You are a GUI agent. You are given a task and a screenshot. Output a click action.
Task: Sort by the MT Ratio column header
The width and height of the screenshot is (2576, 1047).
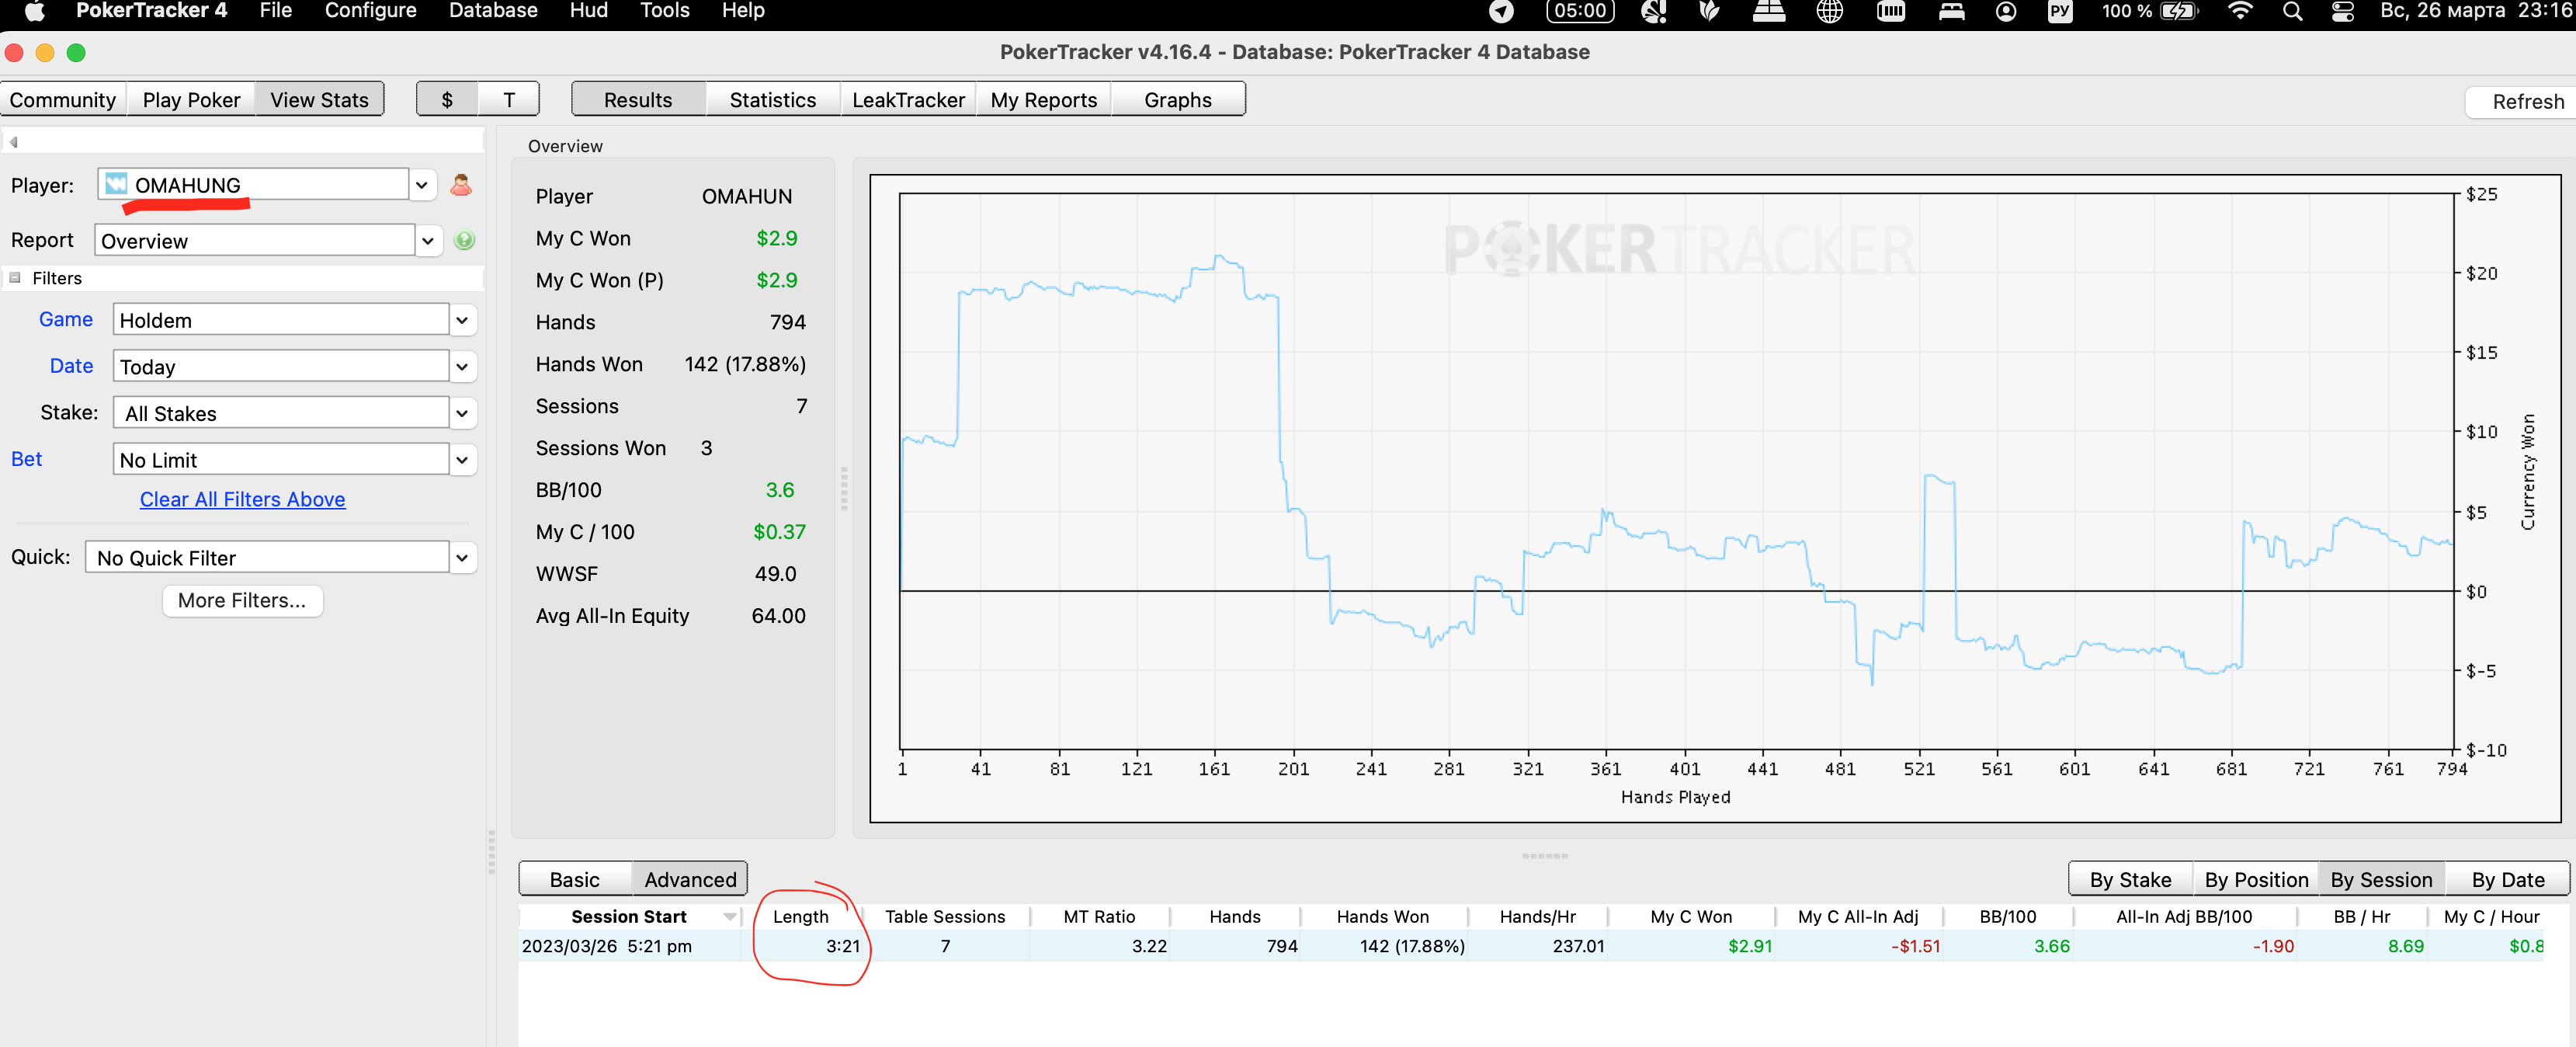point(1099,916)
